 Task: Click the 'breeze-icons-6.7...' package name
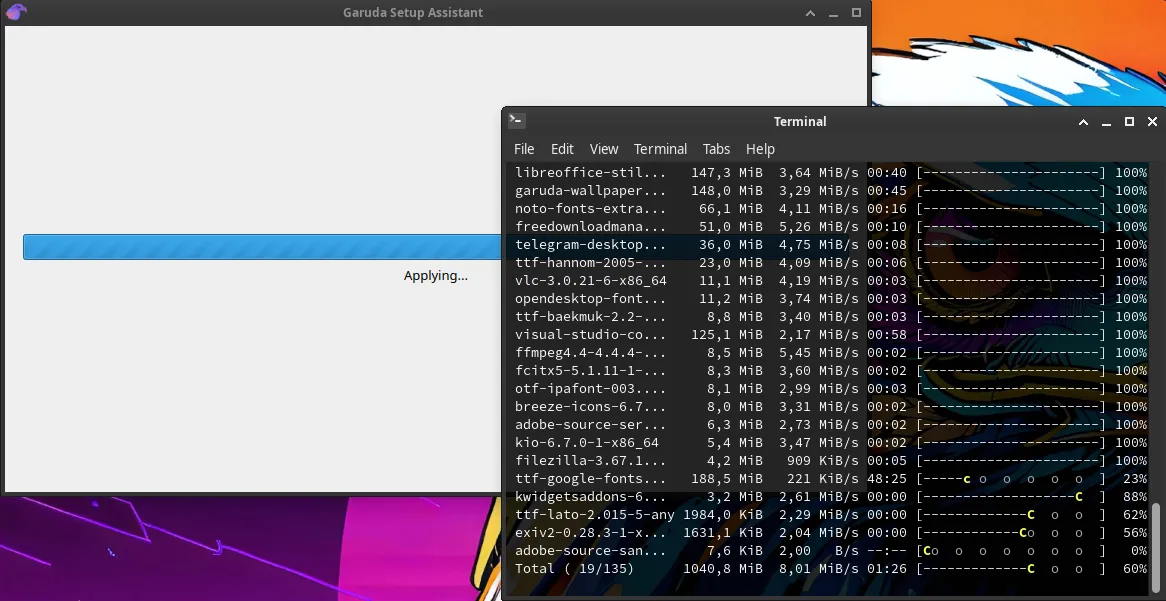coord(591,407)
